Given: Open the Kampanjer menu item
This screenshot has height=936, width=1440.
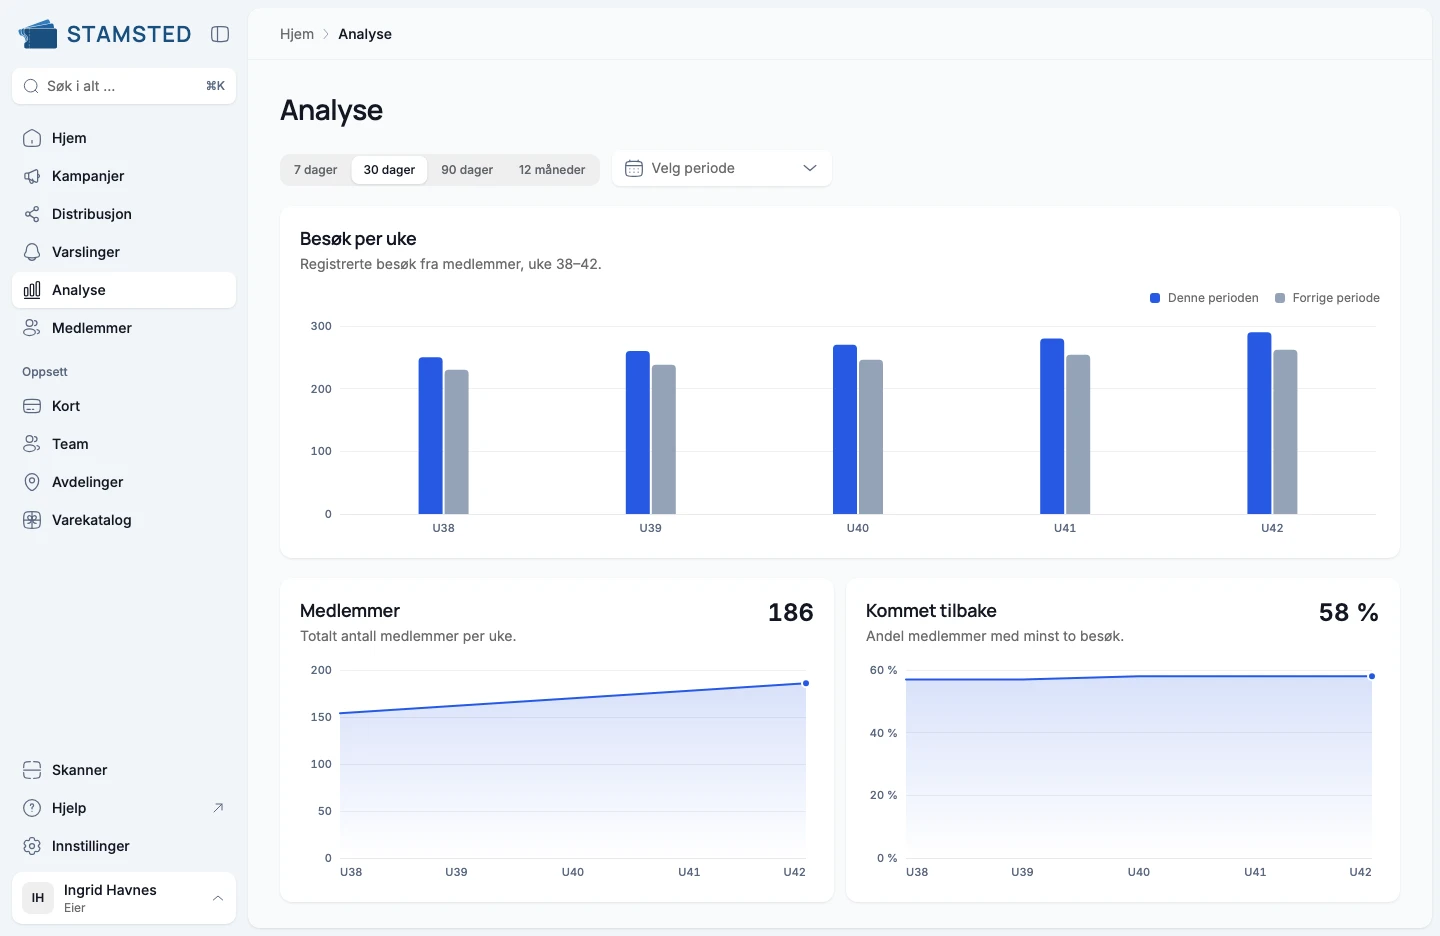Looking at the screenshot, I should coord(124,176).
